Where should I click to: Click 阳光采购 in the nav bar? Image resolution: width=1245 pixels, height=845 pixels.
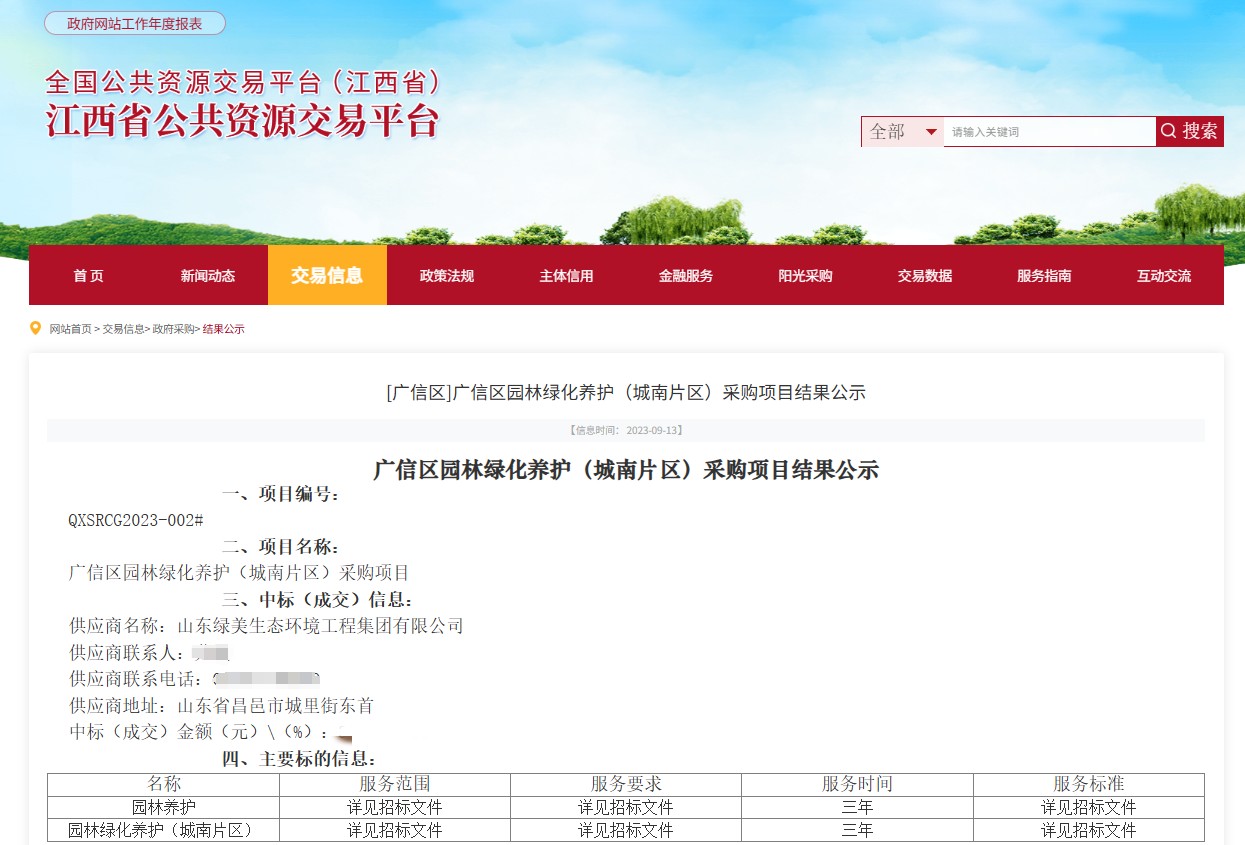pyautogui.click(x=805, y=276)
